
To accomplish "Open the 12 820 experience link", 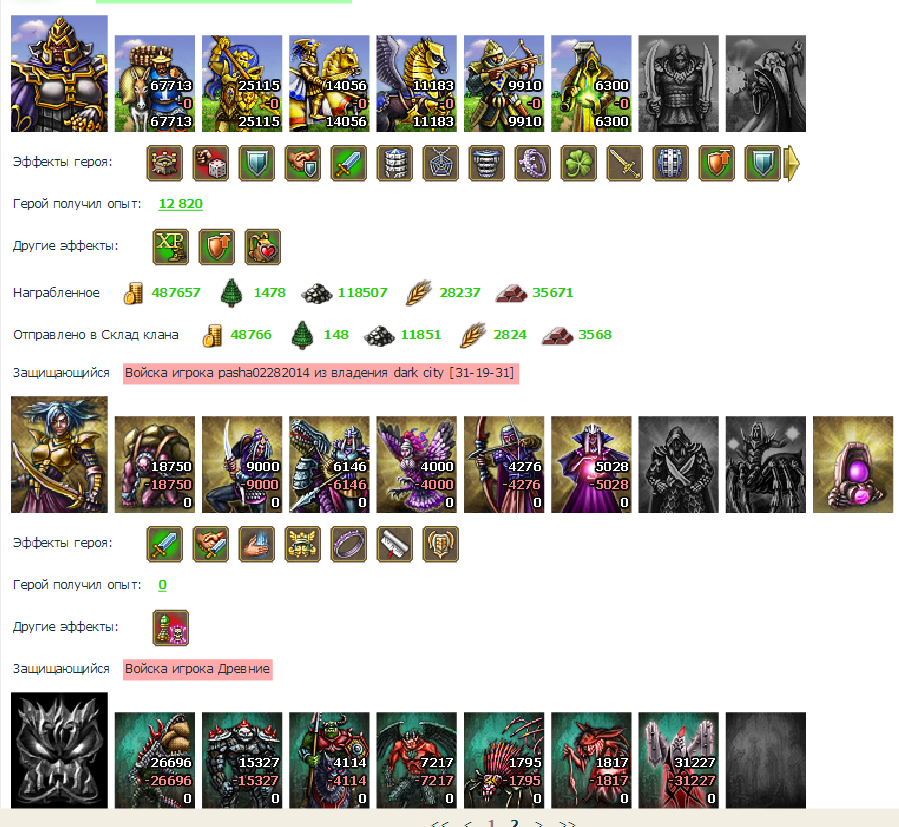I will pos(181,204).
